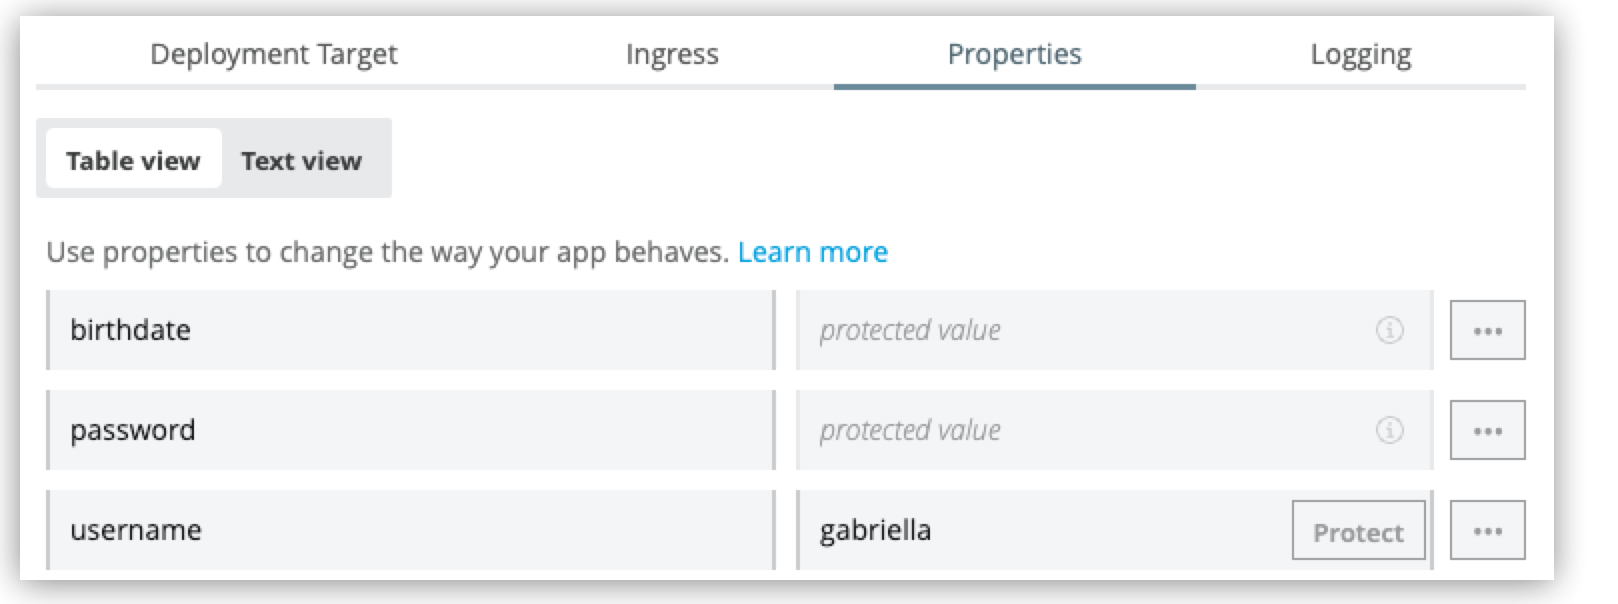1618x604 pixels.
Task: Open the birthdate info tooltip icon
Action: [1390, 330]
